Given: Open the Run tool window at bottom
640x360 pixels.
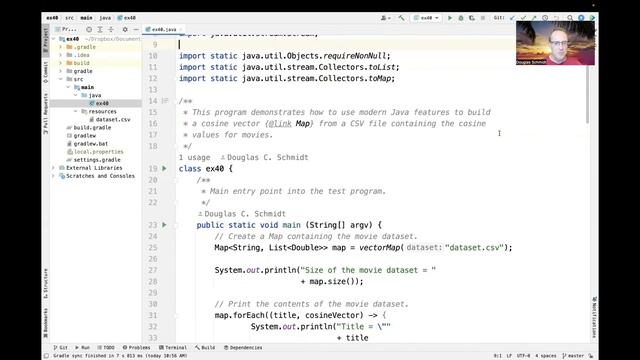Looking at the screenshot, I should (x=82, y=348).
